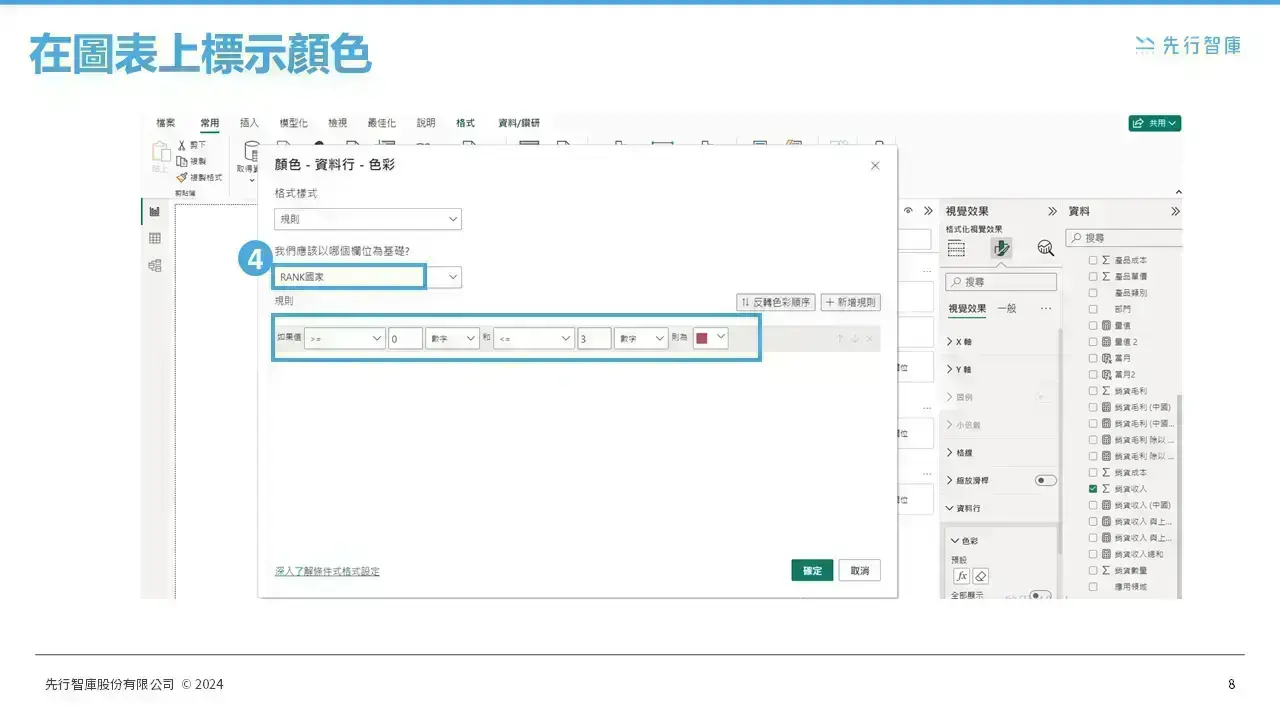Screen dimensions: 1280x720
Task: Open the Table view sidebar icon
Action: click(155, 238)
